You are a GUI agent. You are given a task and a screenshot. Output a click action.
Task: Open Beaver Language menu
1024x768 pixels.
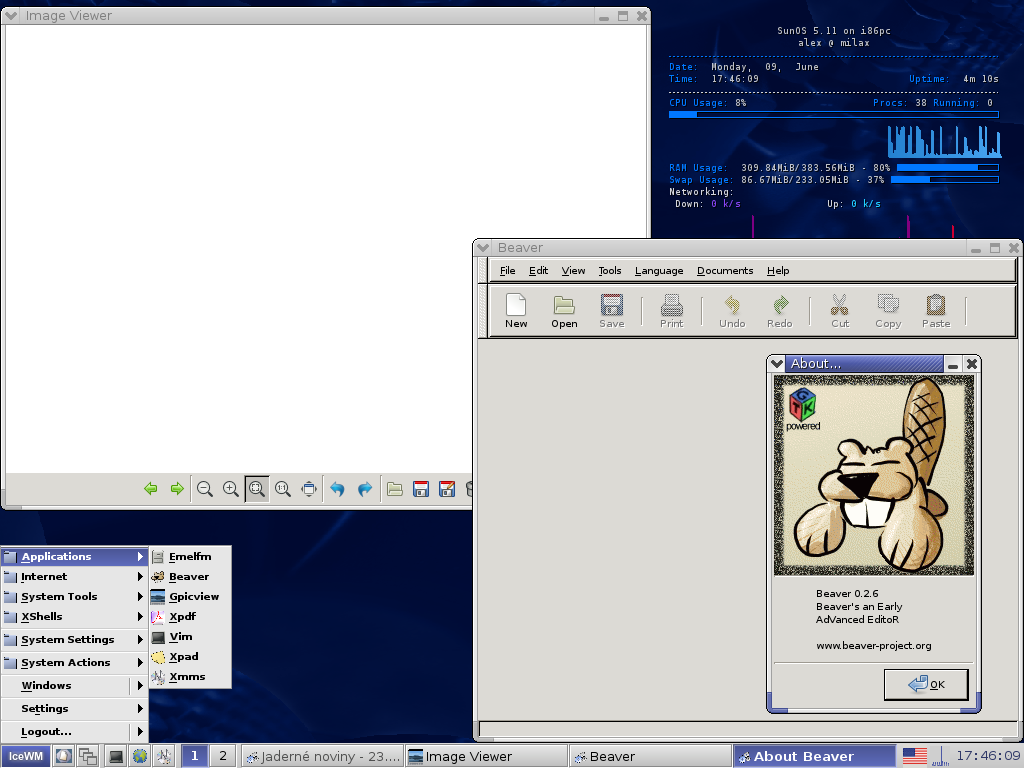[659, 270]
